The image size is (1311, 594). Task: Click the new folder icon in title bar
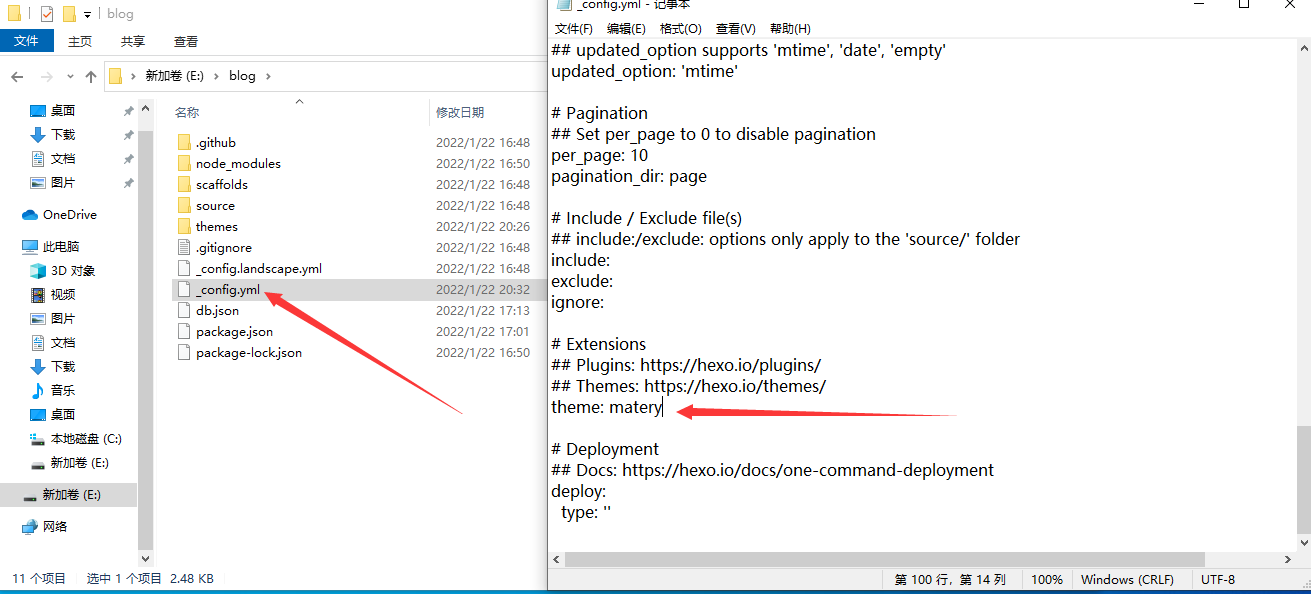(68, 14)
